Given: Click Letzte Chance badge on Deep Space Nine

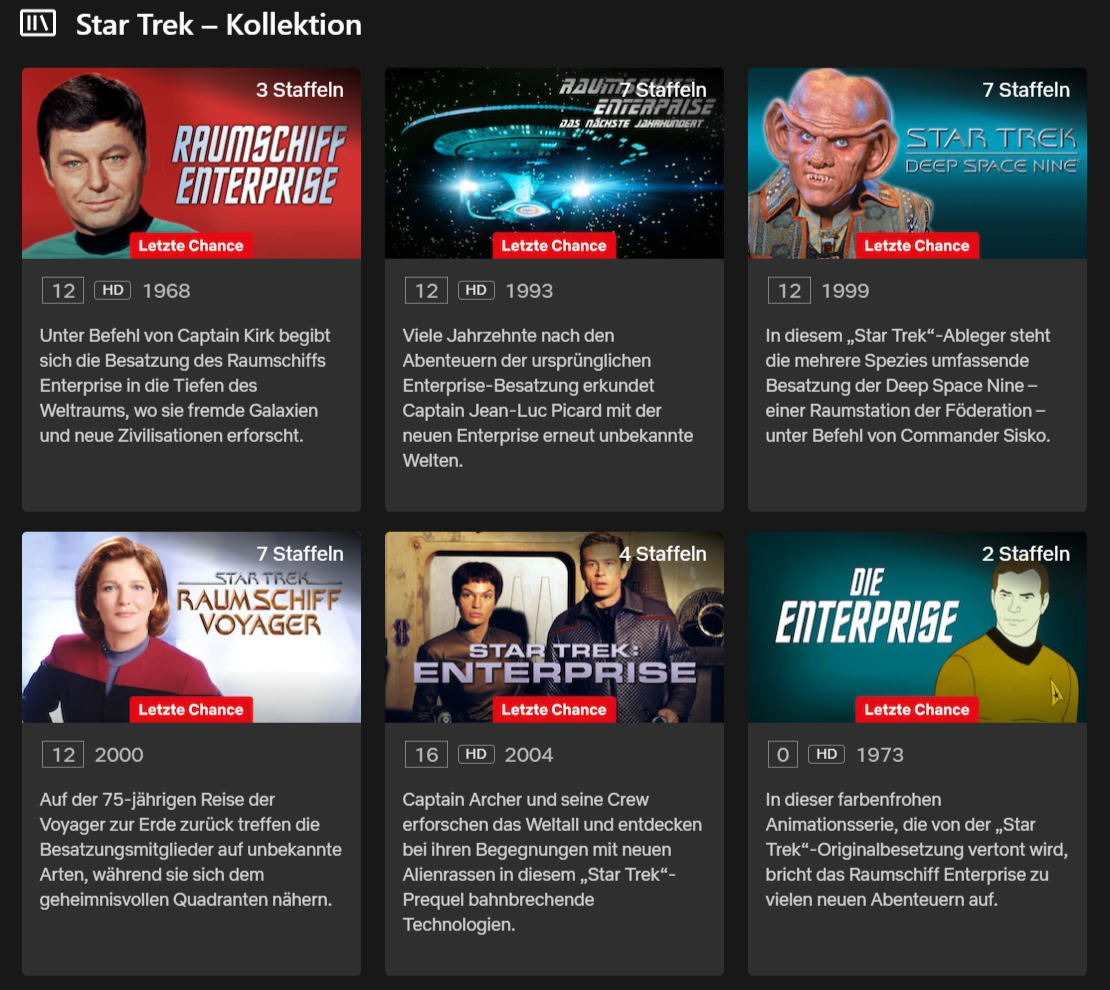Looking at the screenshot, I should pyautogui.click(x=917, y=246).
